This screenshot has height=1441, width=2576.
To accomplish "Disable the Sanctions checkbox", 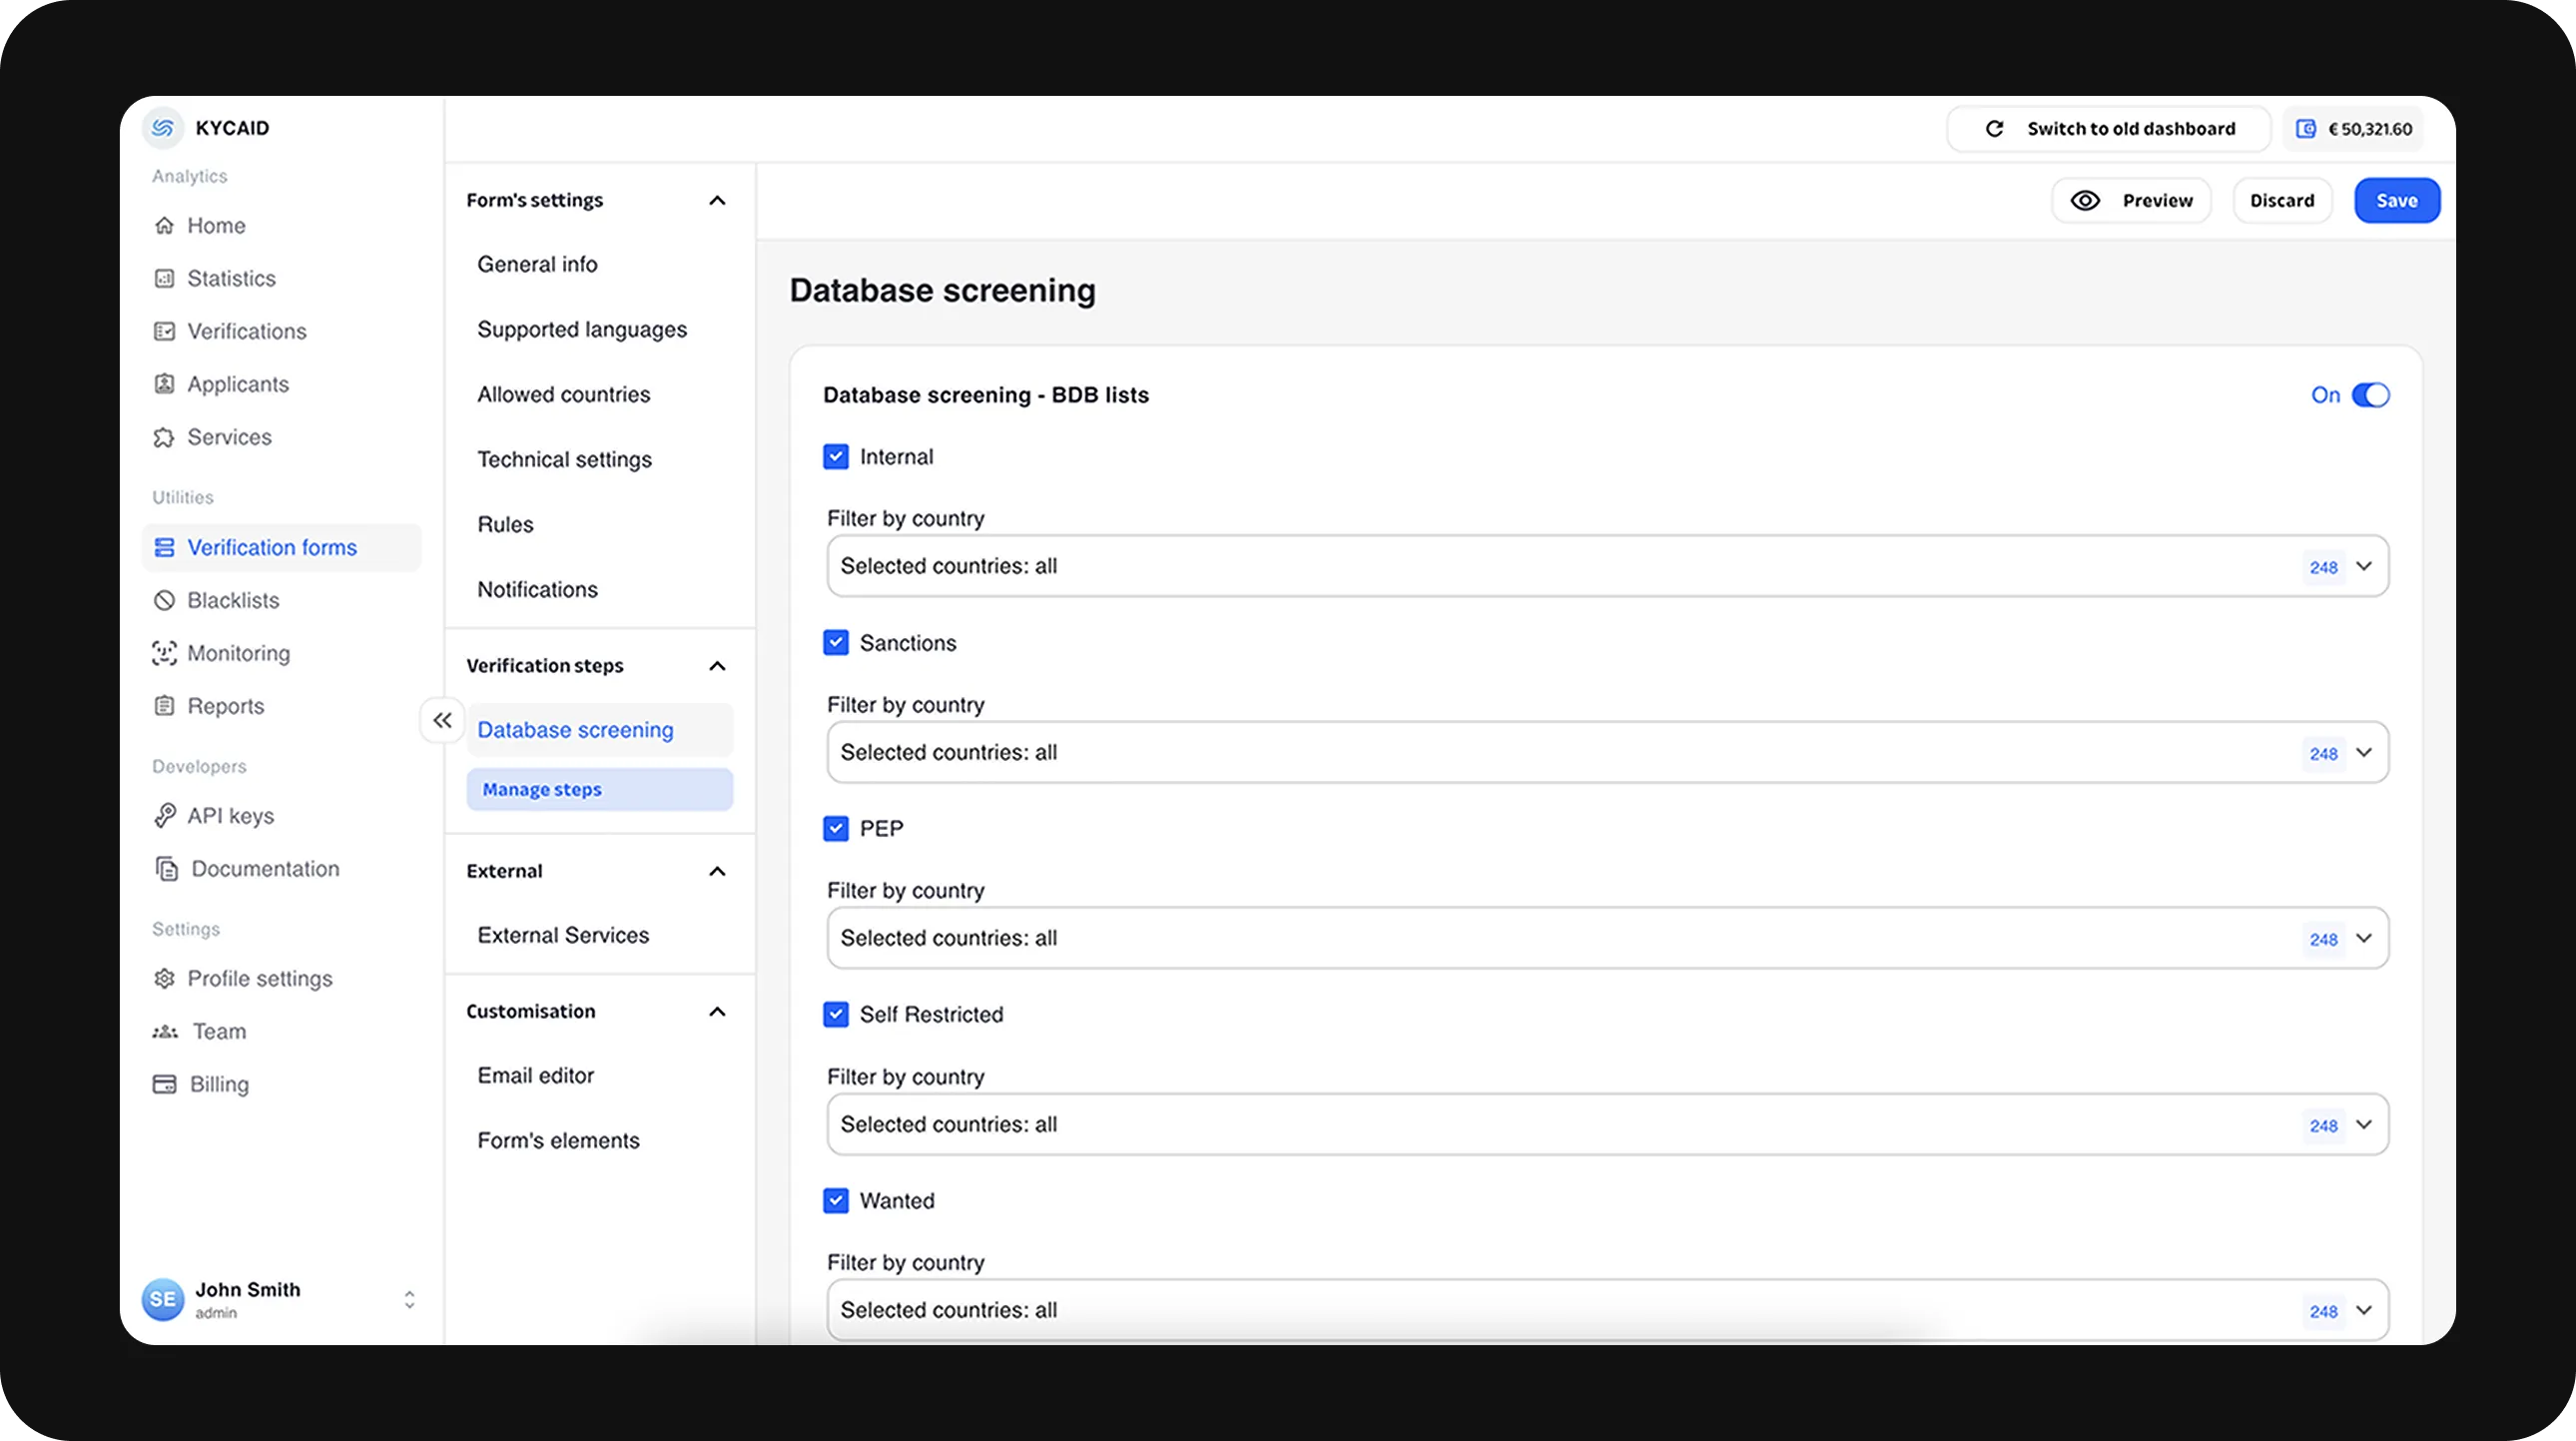I will pos(837,643).
